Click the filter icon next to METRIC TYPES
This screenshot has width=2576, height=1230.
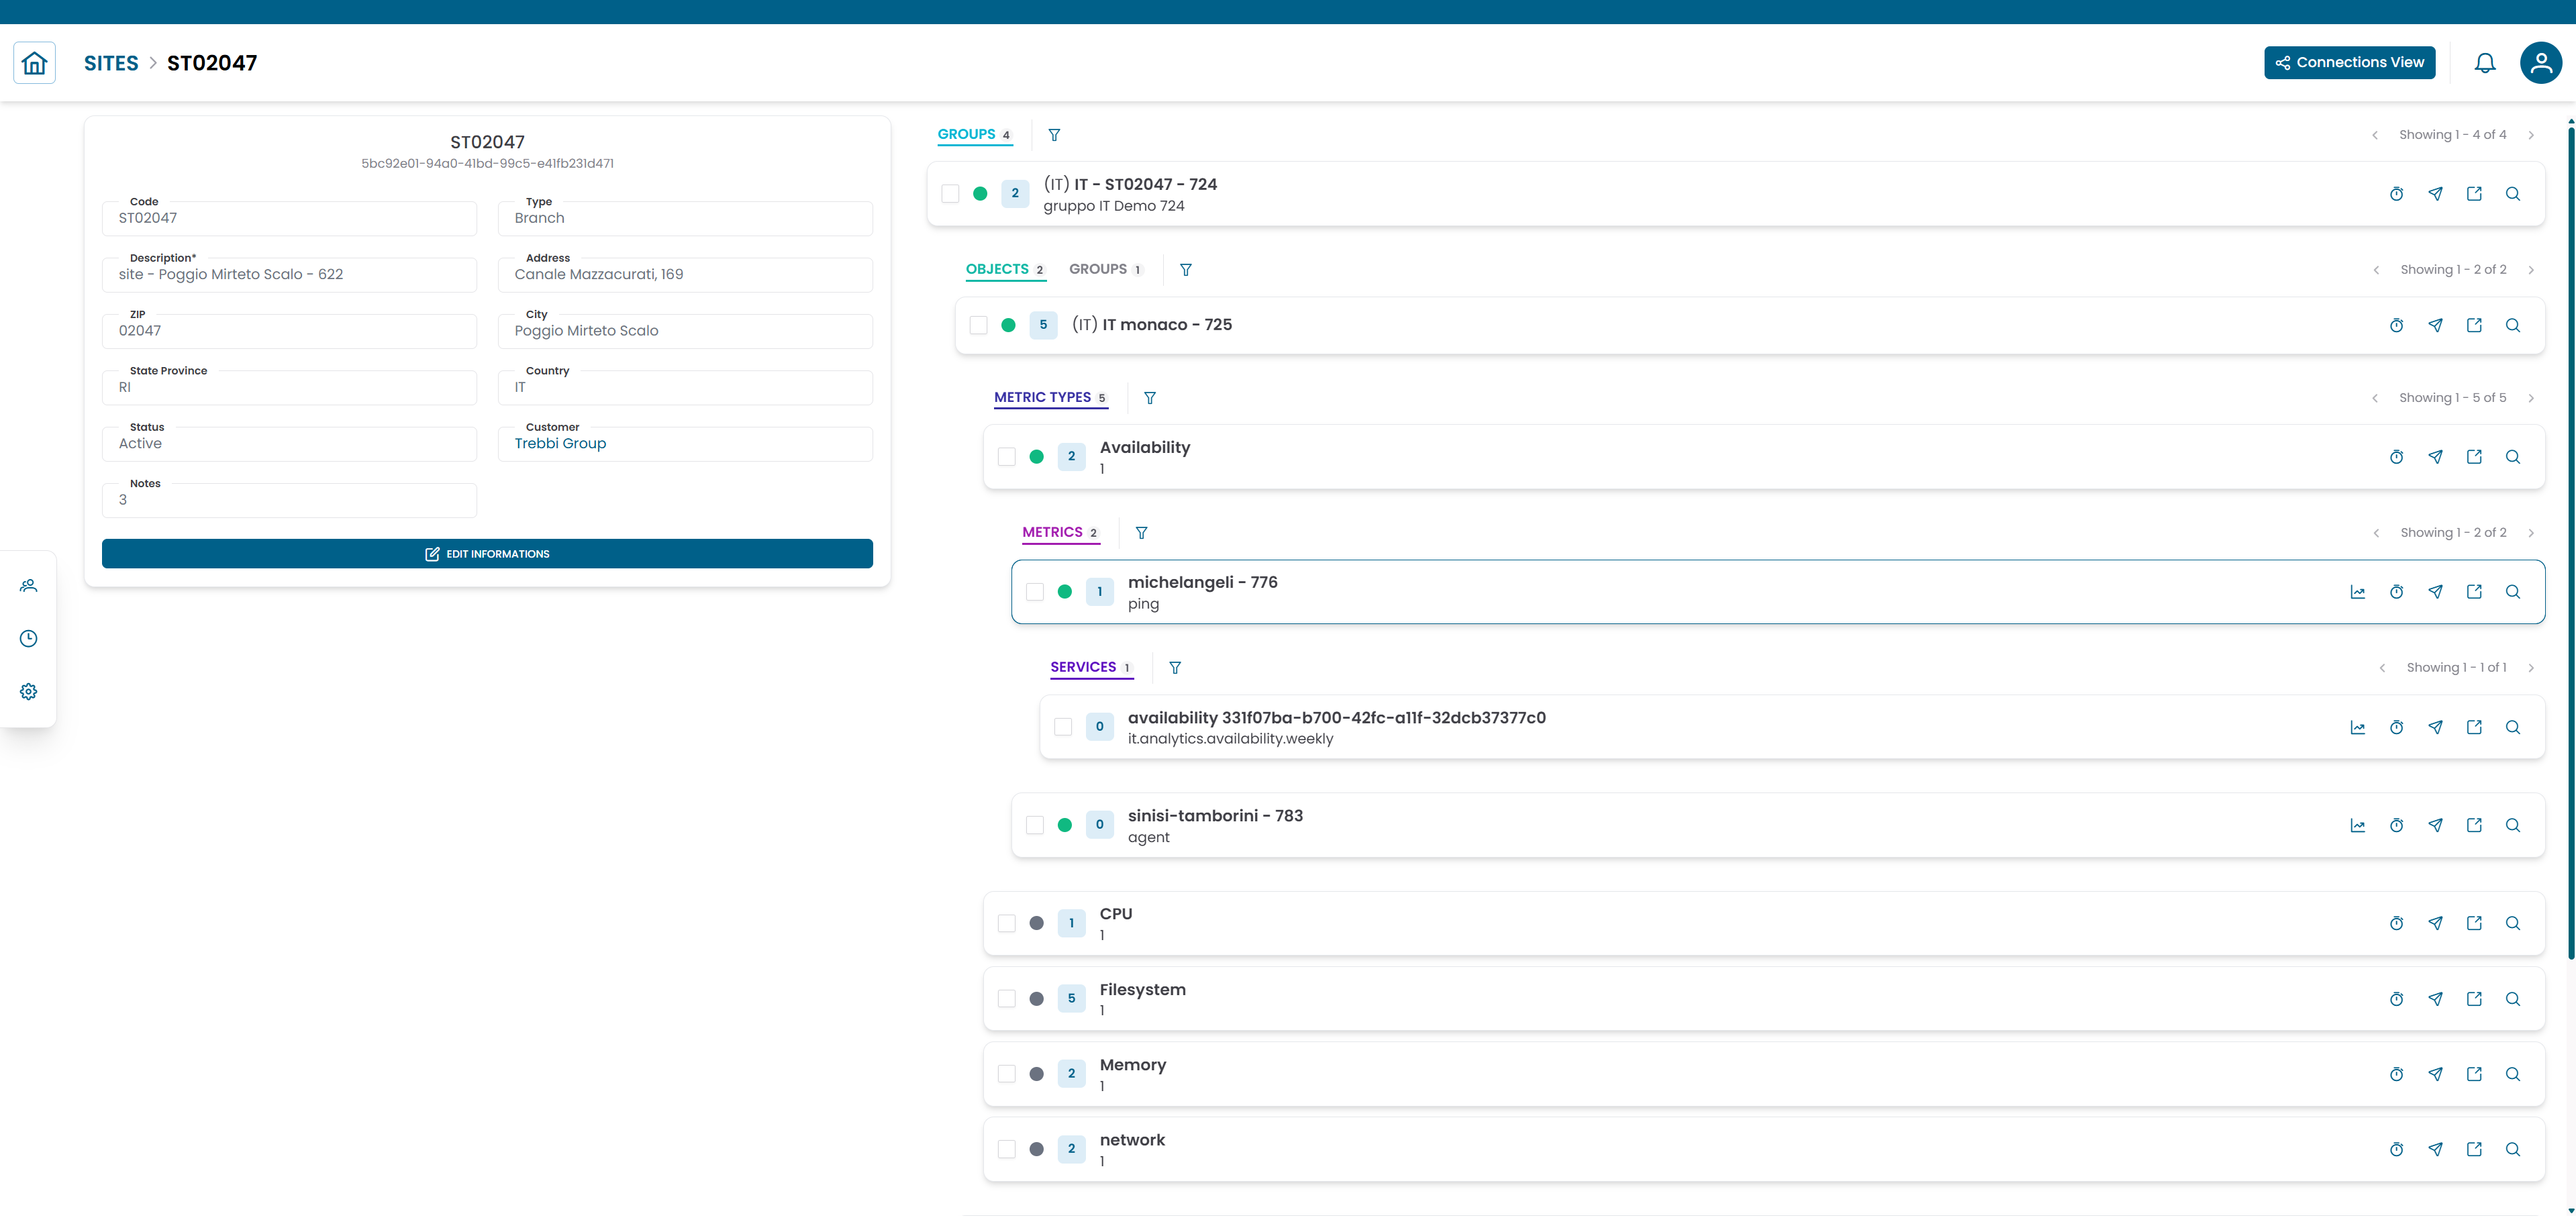click(x=1150, y=398)
